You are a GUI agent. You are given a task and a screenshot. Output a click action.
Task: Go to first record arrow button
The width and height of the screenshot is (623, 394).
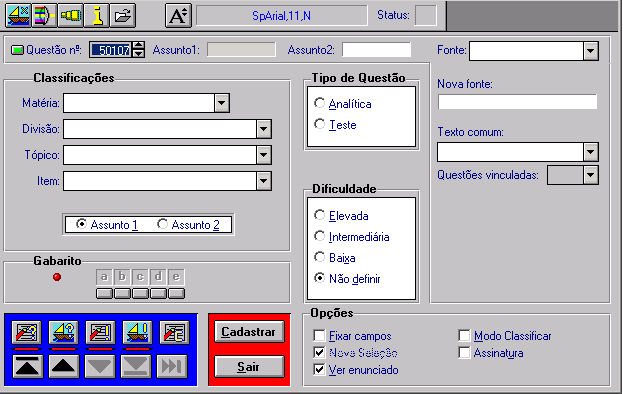[27, 366]
